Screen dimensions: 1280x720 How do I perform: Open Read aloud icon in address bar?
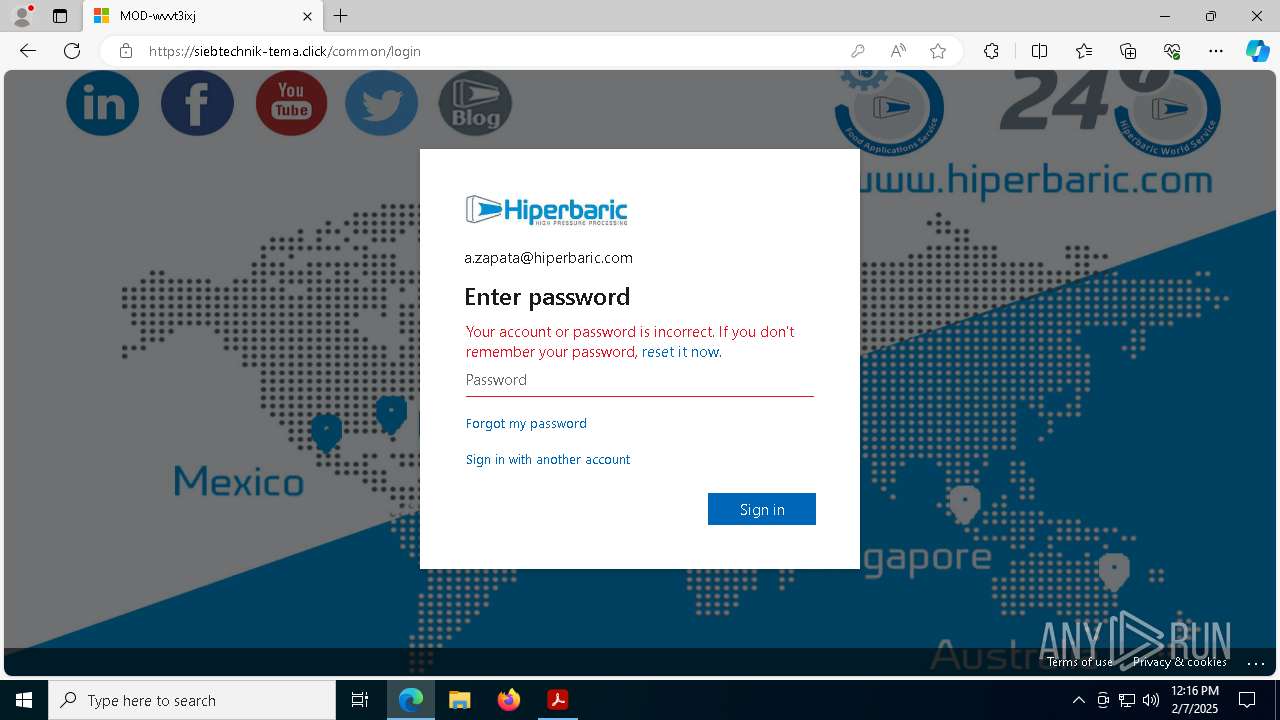[898, 51]
